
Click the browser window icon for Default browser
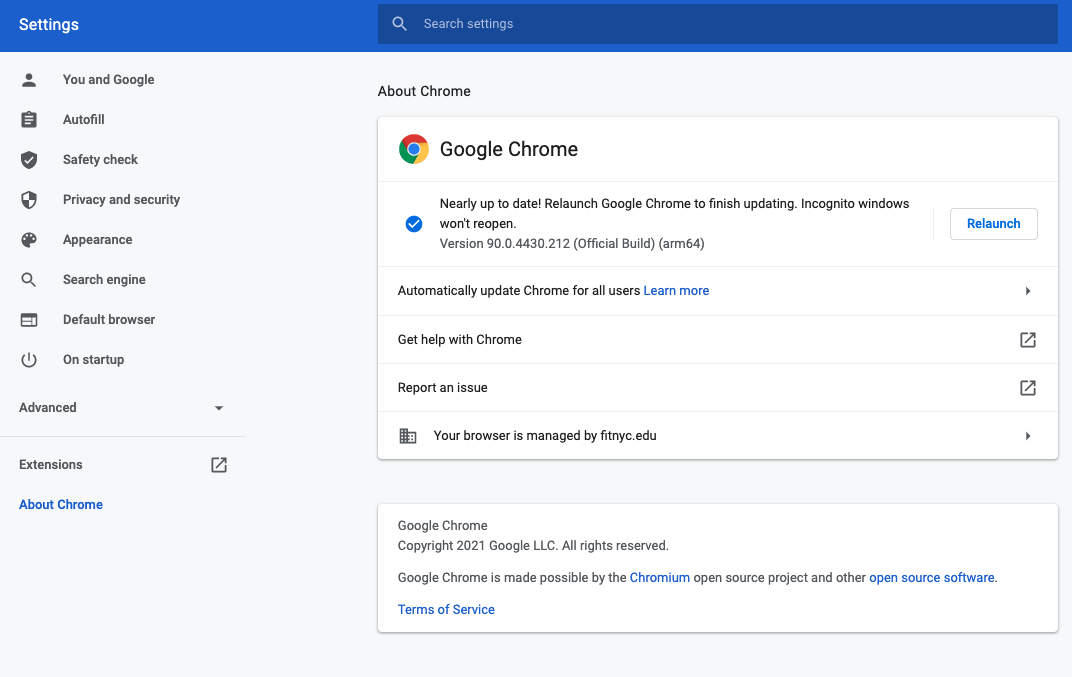29,320
